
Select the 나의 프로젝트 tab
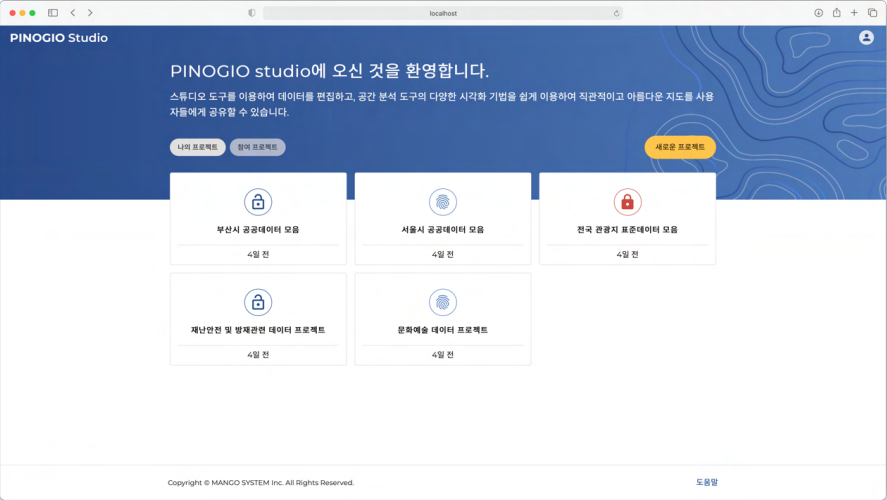(197, 147)
